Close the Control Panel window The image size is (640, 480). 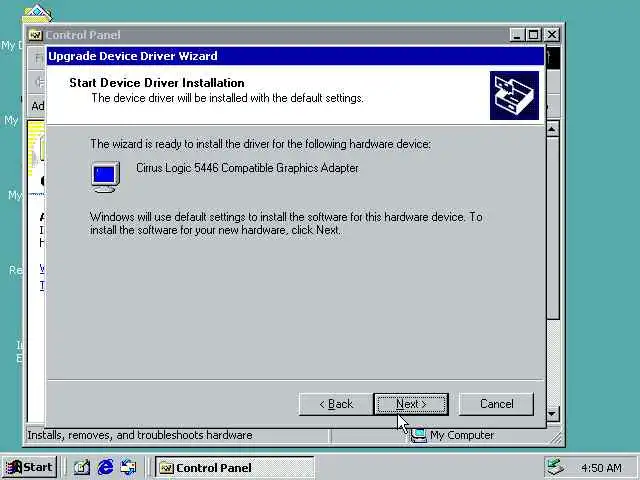[x=551, y=35]
